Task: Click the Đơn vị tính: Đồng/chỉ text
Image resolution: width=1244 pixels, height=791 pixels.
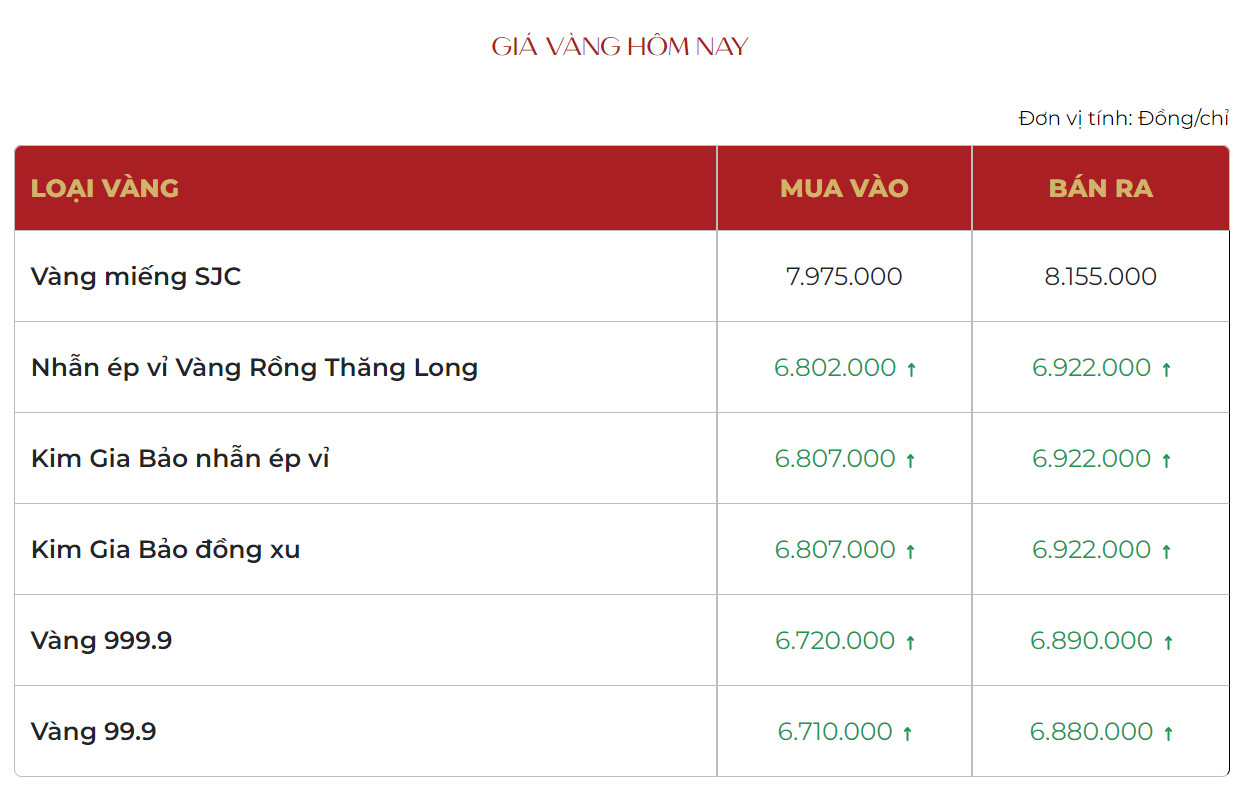Action: [x=1123, y=119]
